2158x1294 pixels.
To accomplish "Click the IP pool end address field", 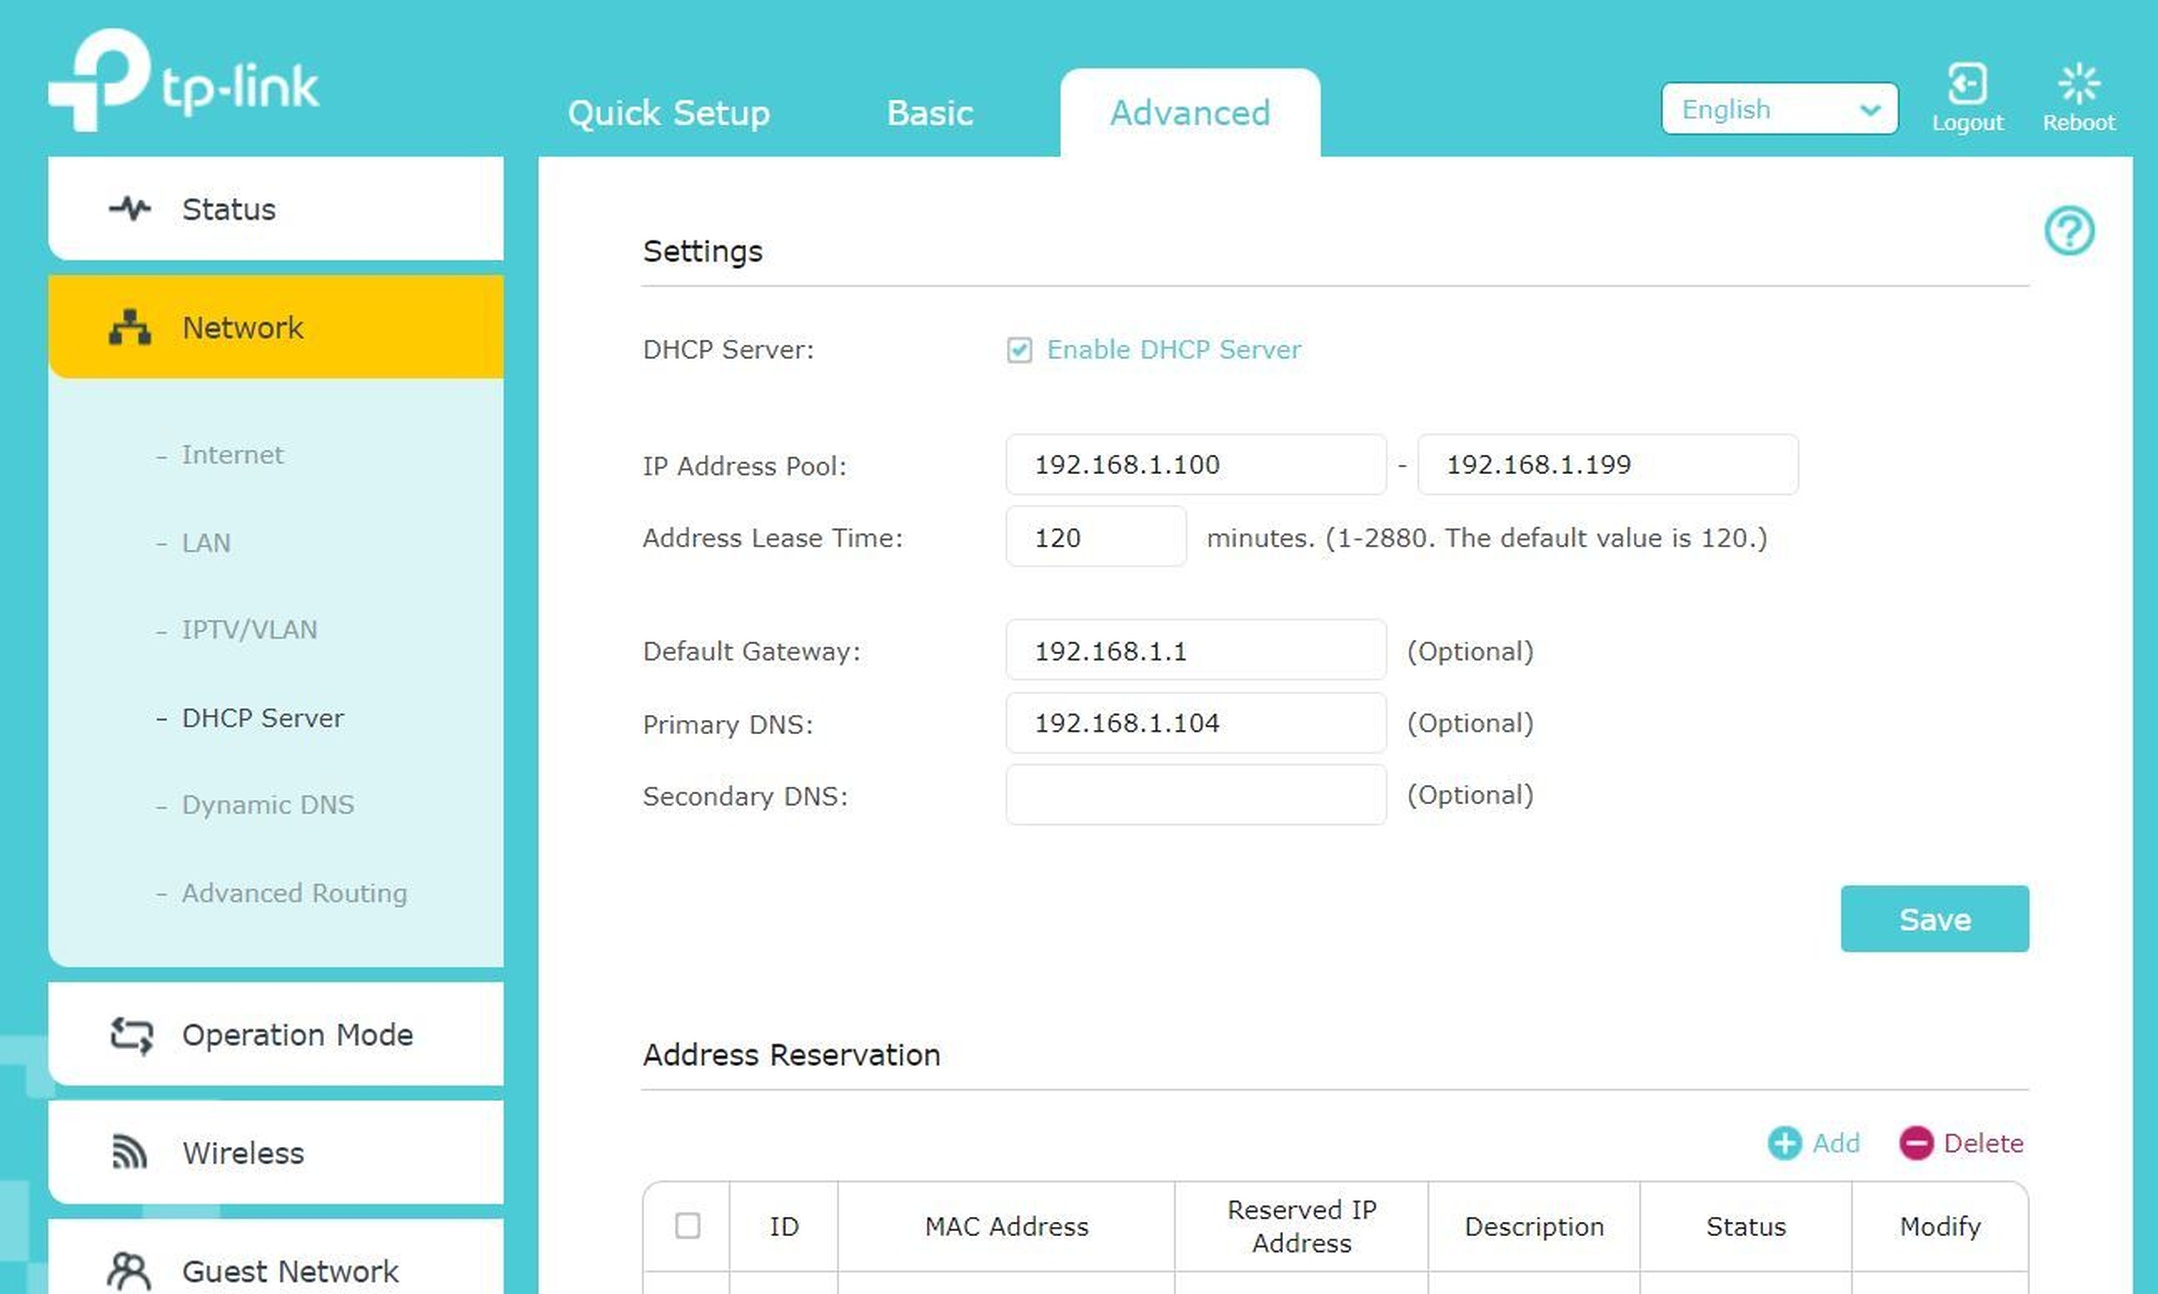I will 1608,465.
